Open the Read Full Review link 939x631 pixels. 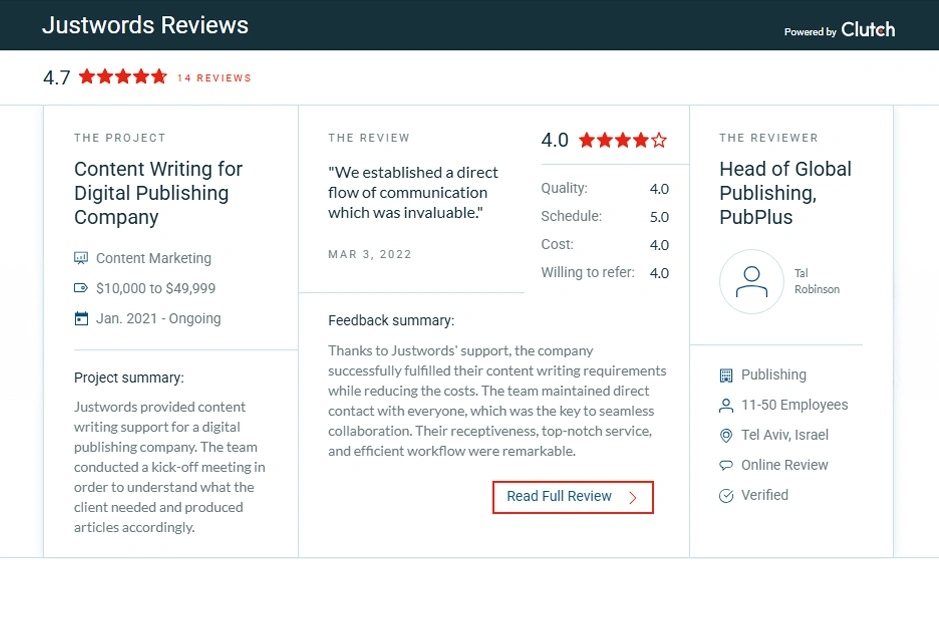pyautogui.click(x=573, y=497)
